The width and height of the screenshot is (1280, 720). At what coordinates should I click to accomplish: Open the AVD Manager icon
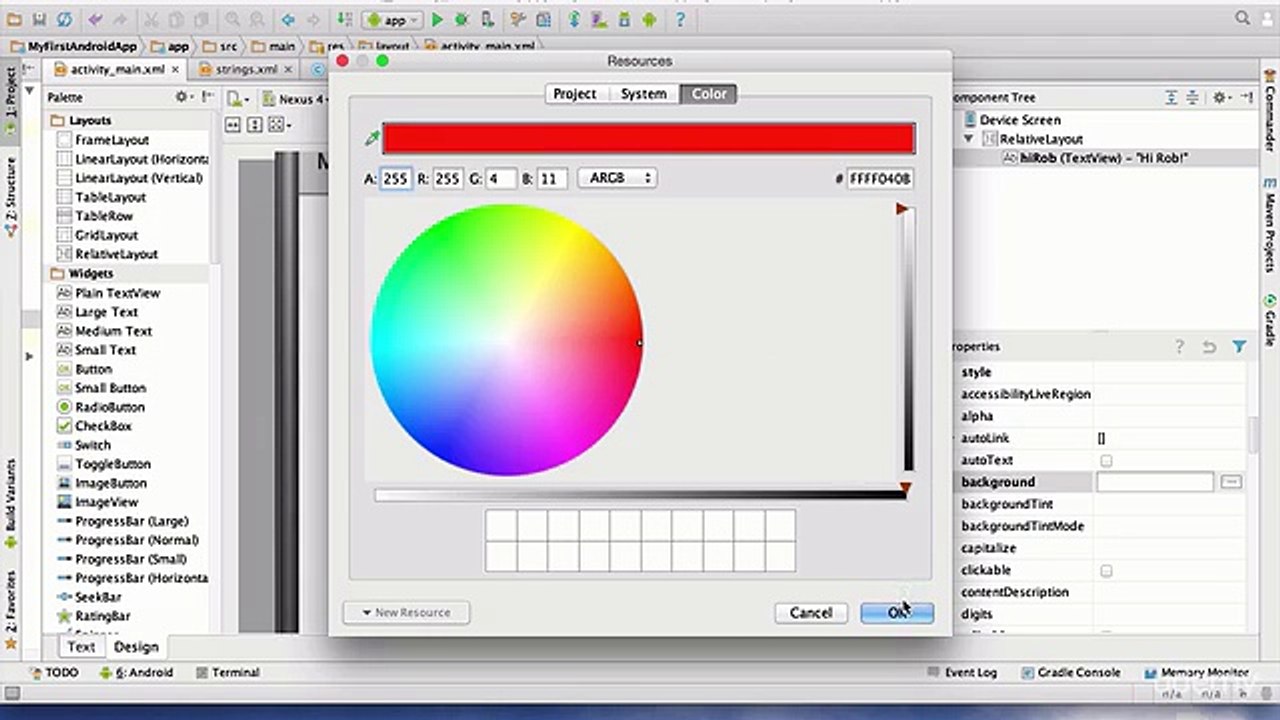pos(601,19)
